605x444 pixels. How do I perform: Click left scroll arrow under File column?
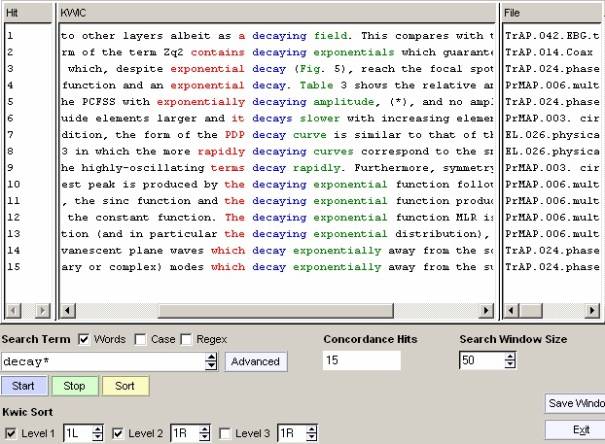(509, 311)
